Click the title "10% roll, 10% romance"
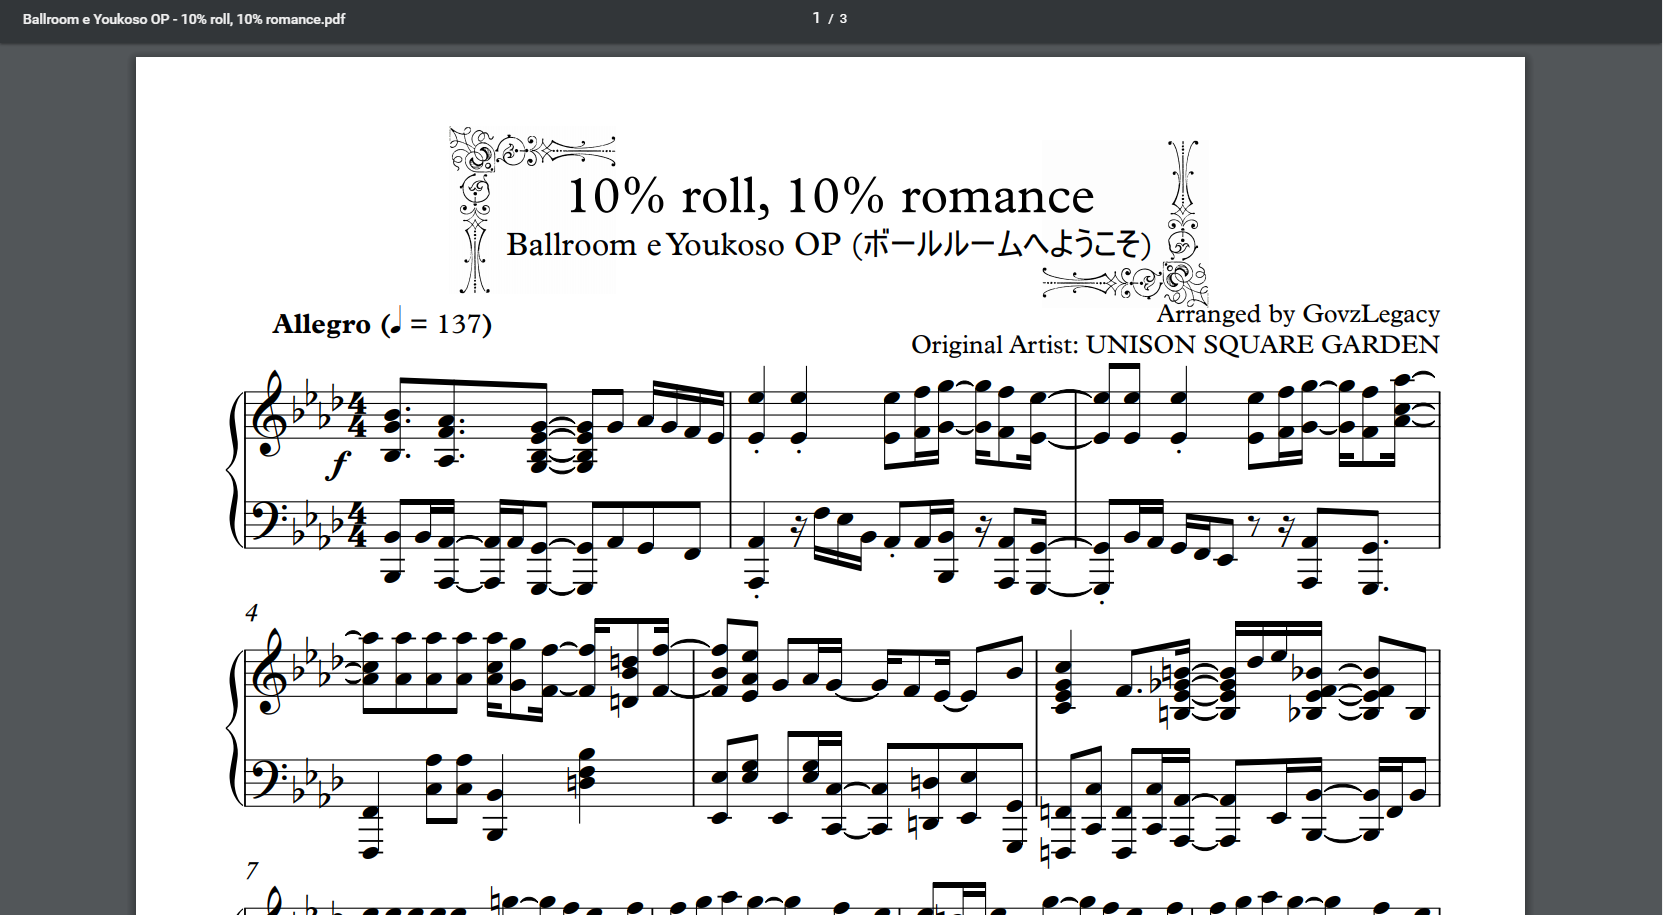 [830, 196]
